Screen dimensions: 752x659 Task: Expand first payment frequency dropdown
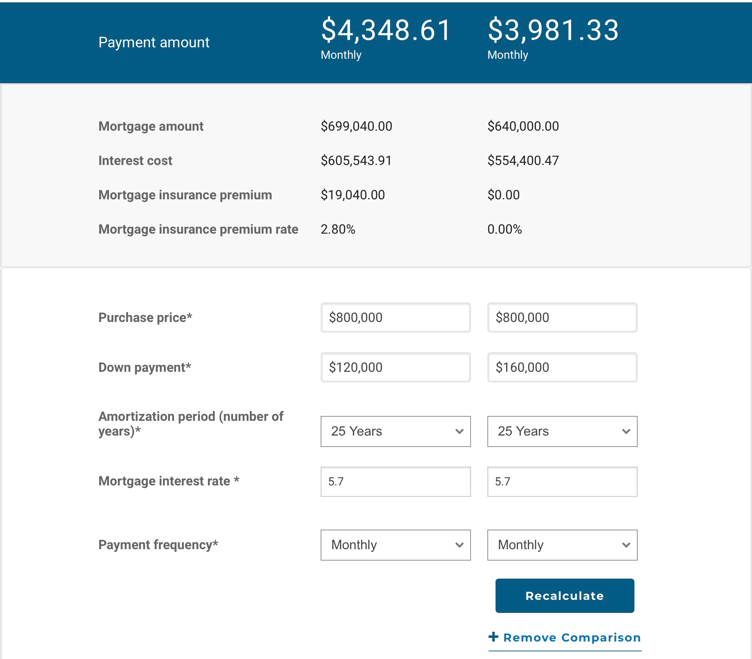point(395,545)
